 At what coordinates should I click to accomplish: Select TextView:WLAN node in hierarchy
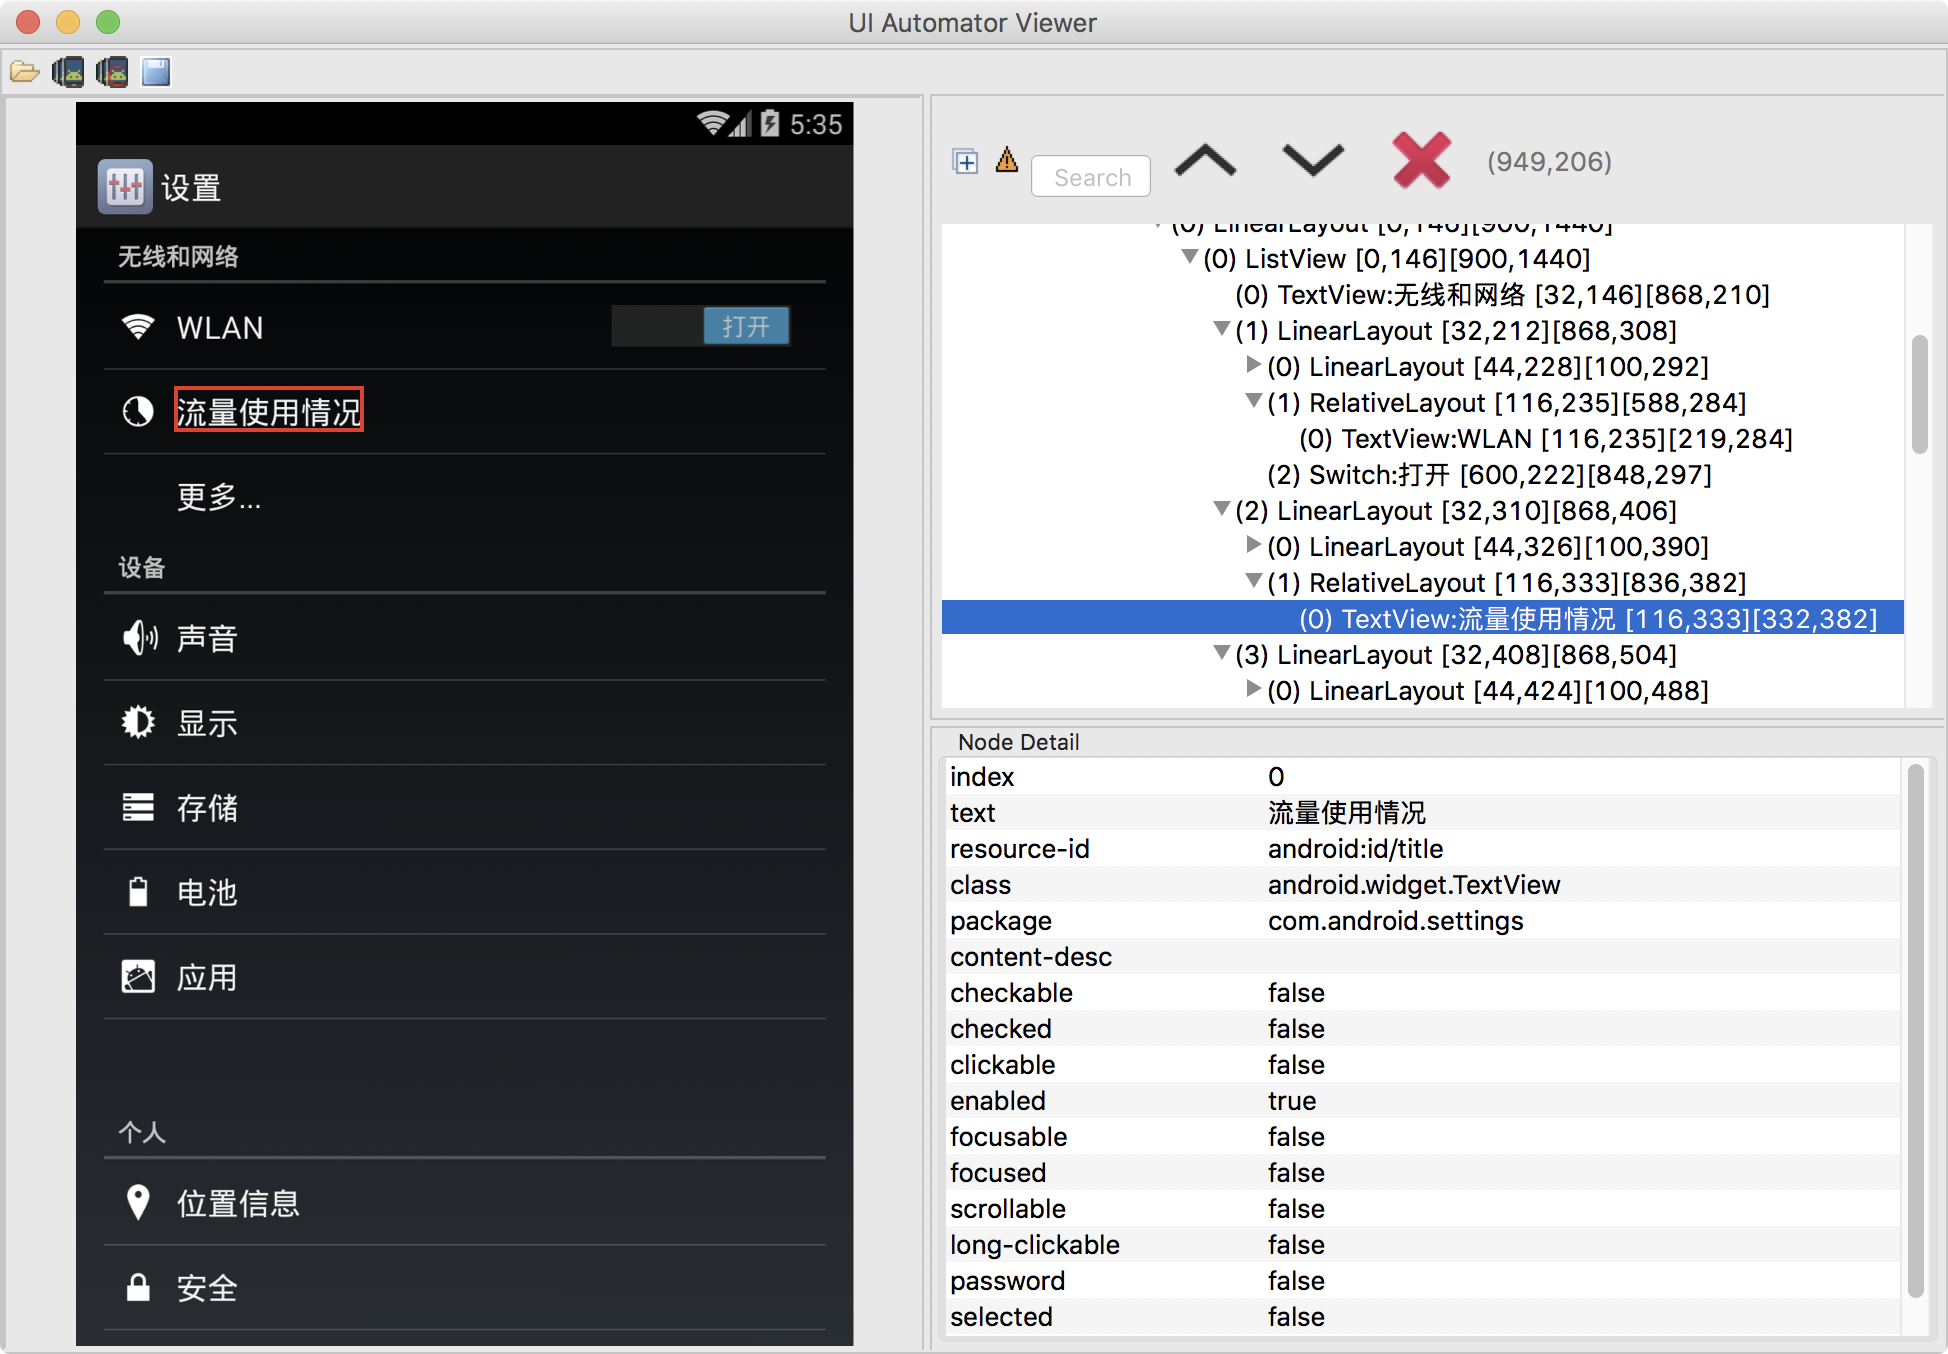(1544, 439)
